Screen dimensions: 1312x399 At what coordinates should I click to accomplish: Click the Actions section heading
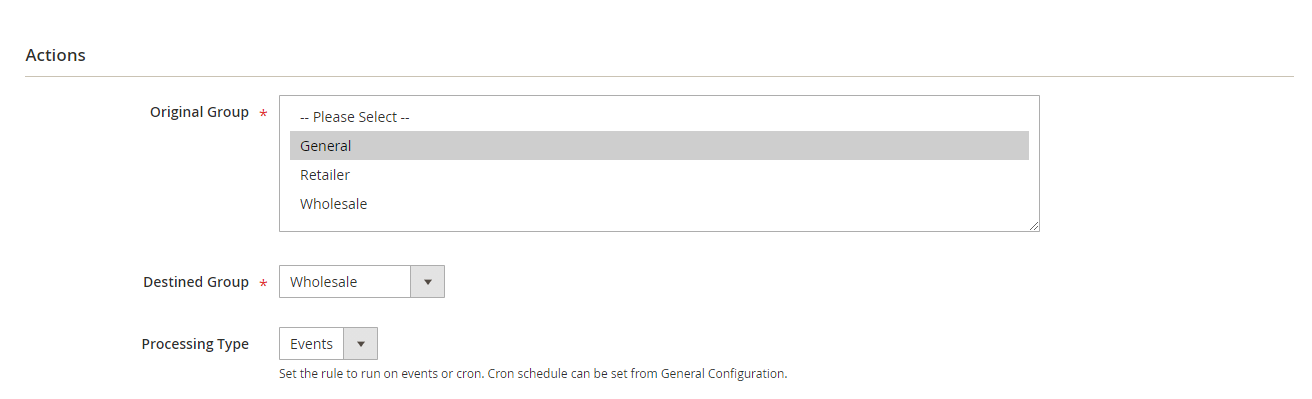point(55,55)
